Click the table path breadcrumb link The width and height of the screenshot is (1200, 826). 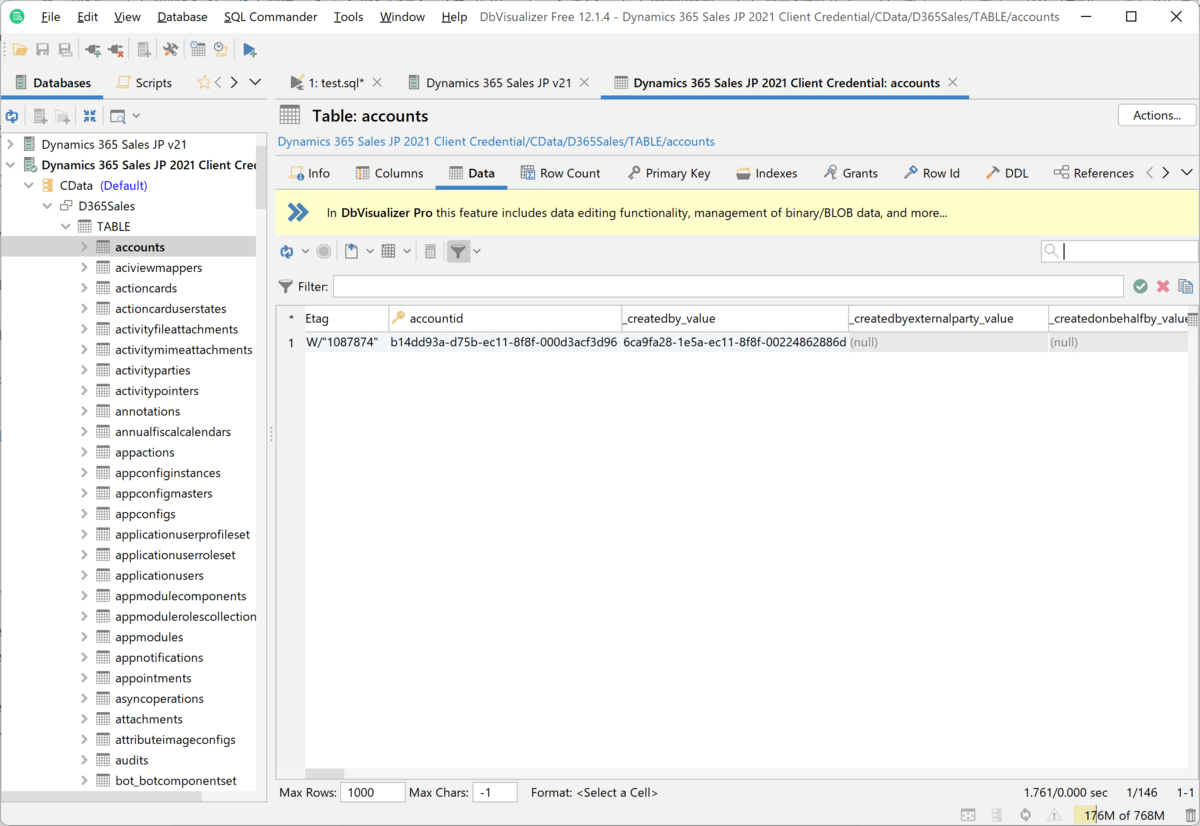point(496,142)
